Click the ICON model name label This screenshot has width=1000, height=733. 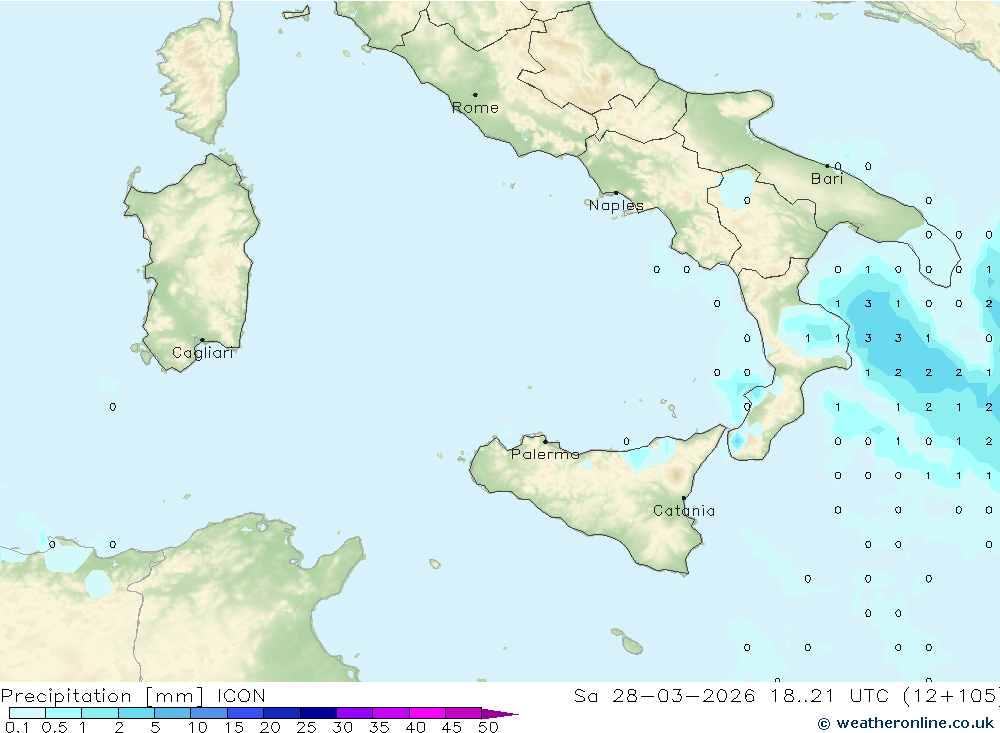click(241, 696)
